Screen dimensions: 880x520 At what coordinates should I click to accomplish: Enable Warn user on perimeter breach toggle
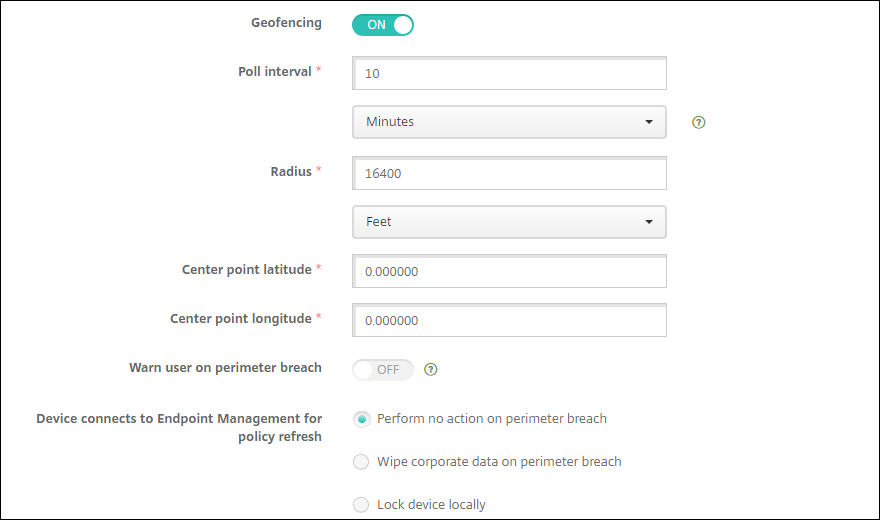[382, 370]
